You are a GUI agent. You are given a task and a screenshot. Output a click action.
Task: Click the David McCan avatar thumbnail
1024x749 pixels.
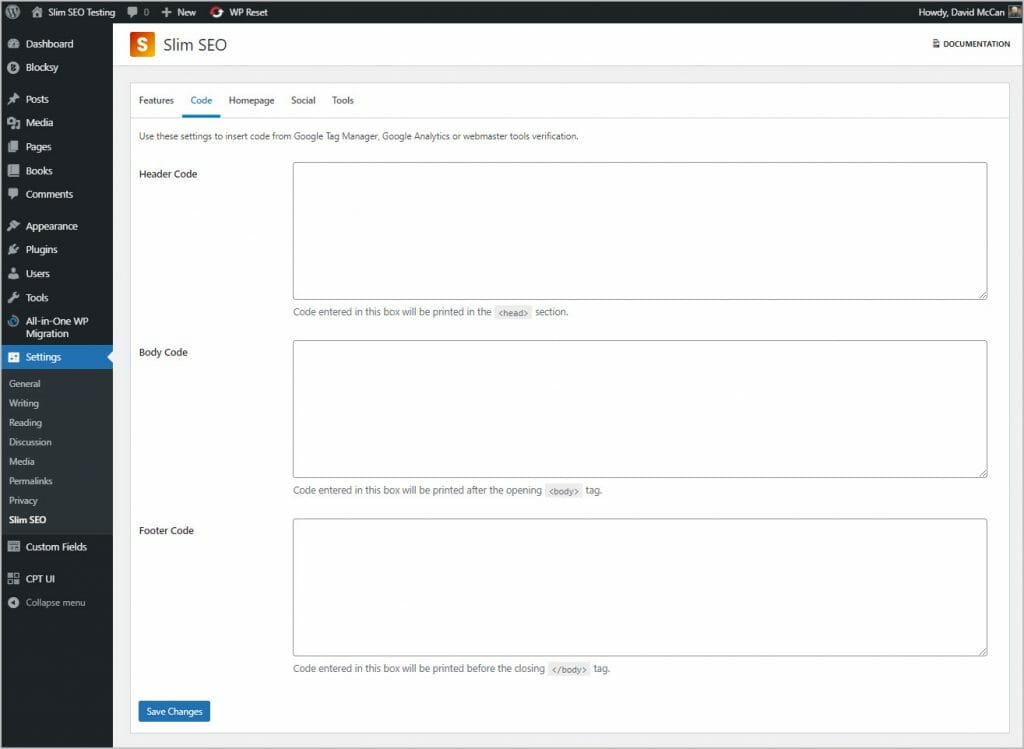[1015, 11]
